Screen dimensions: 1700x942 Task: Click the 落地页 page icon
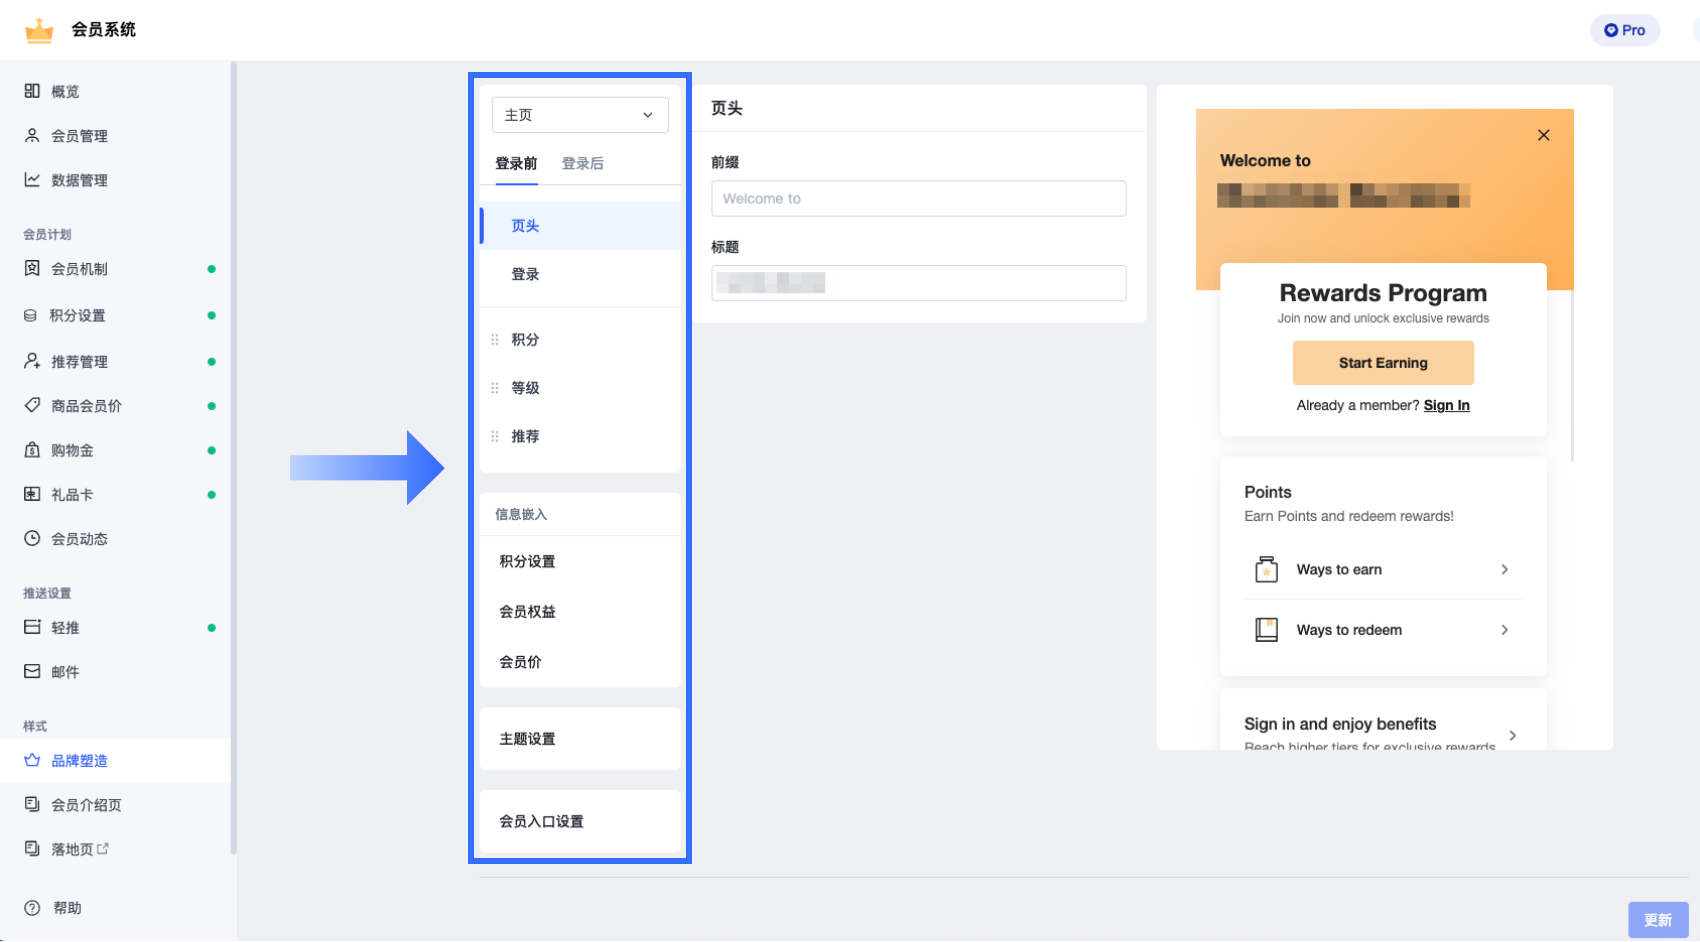click(x=32, y=848)
